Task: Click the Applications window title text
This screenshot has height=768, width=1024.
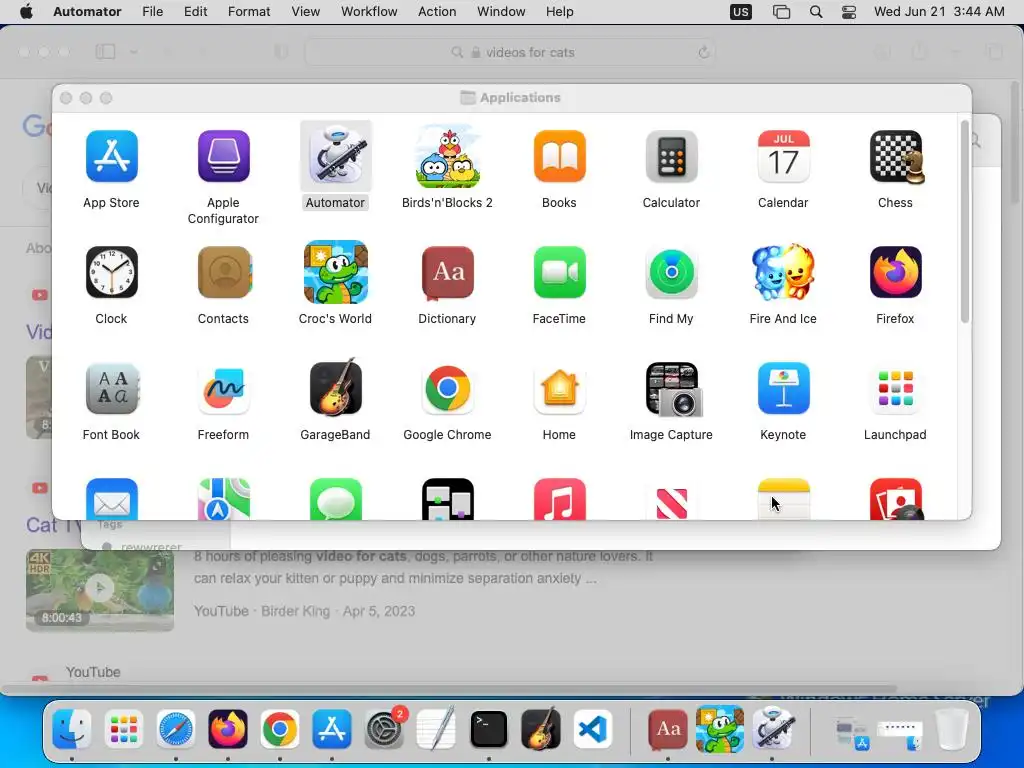Action: (520, 97)
